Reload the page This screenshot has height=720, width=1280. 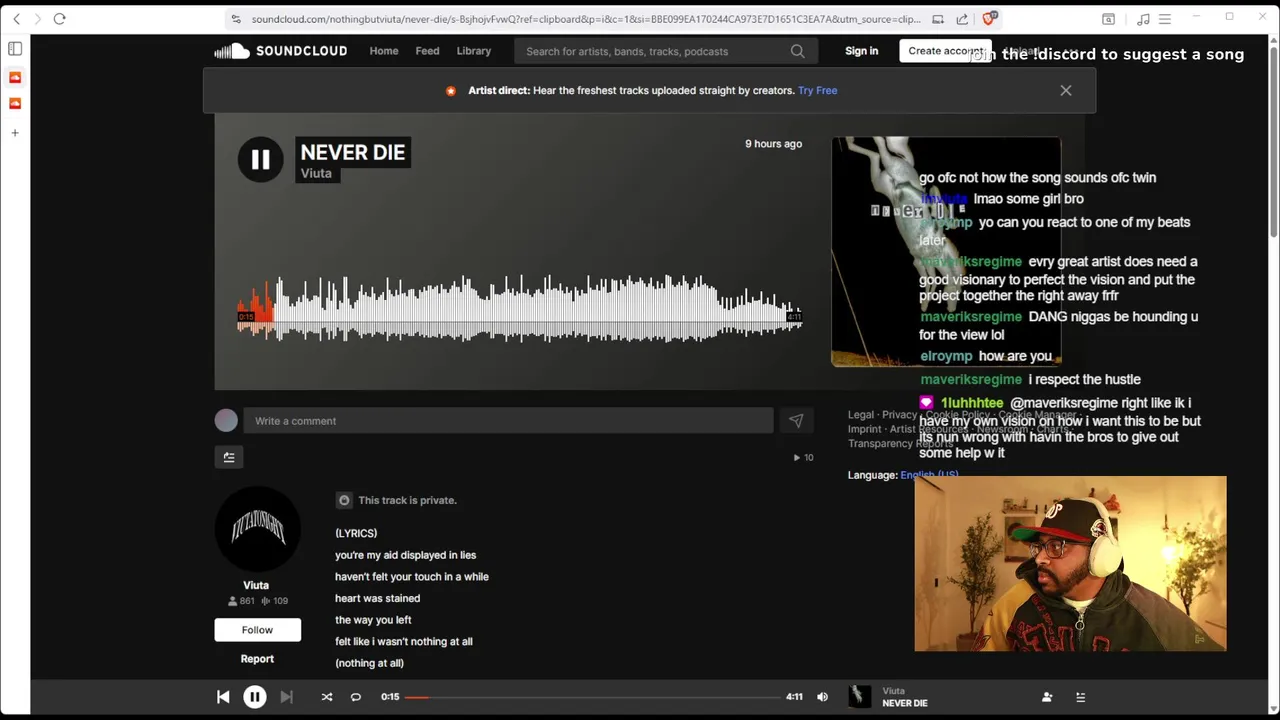(60, 18)
